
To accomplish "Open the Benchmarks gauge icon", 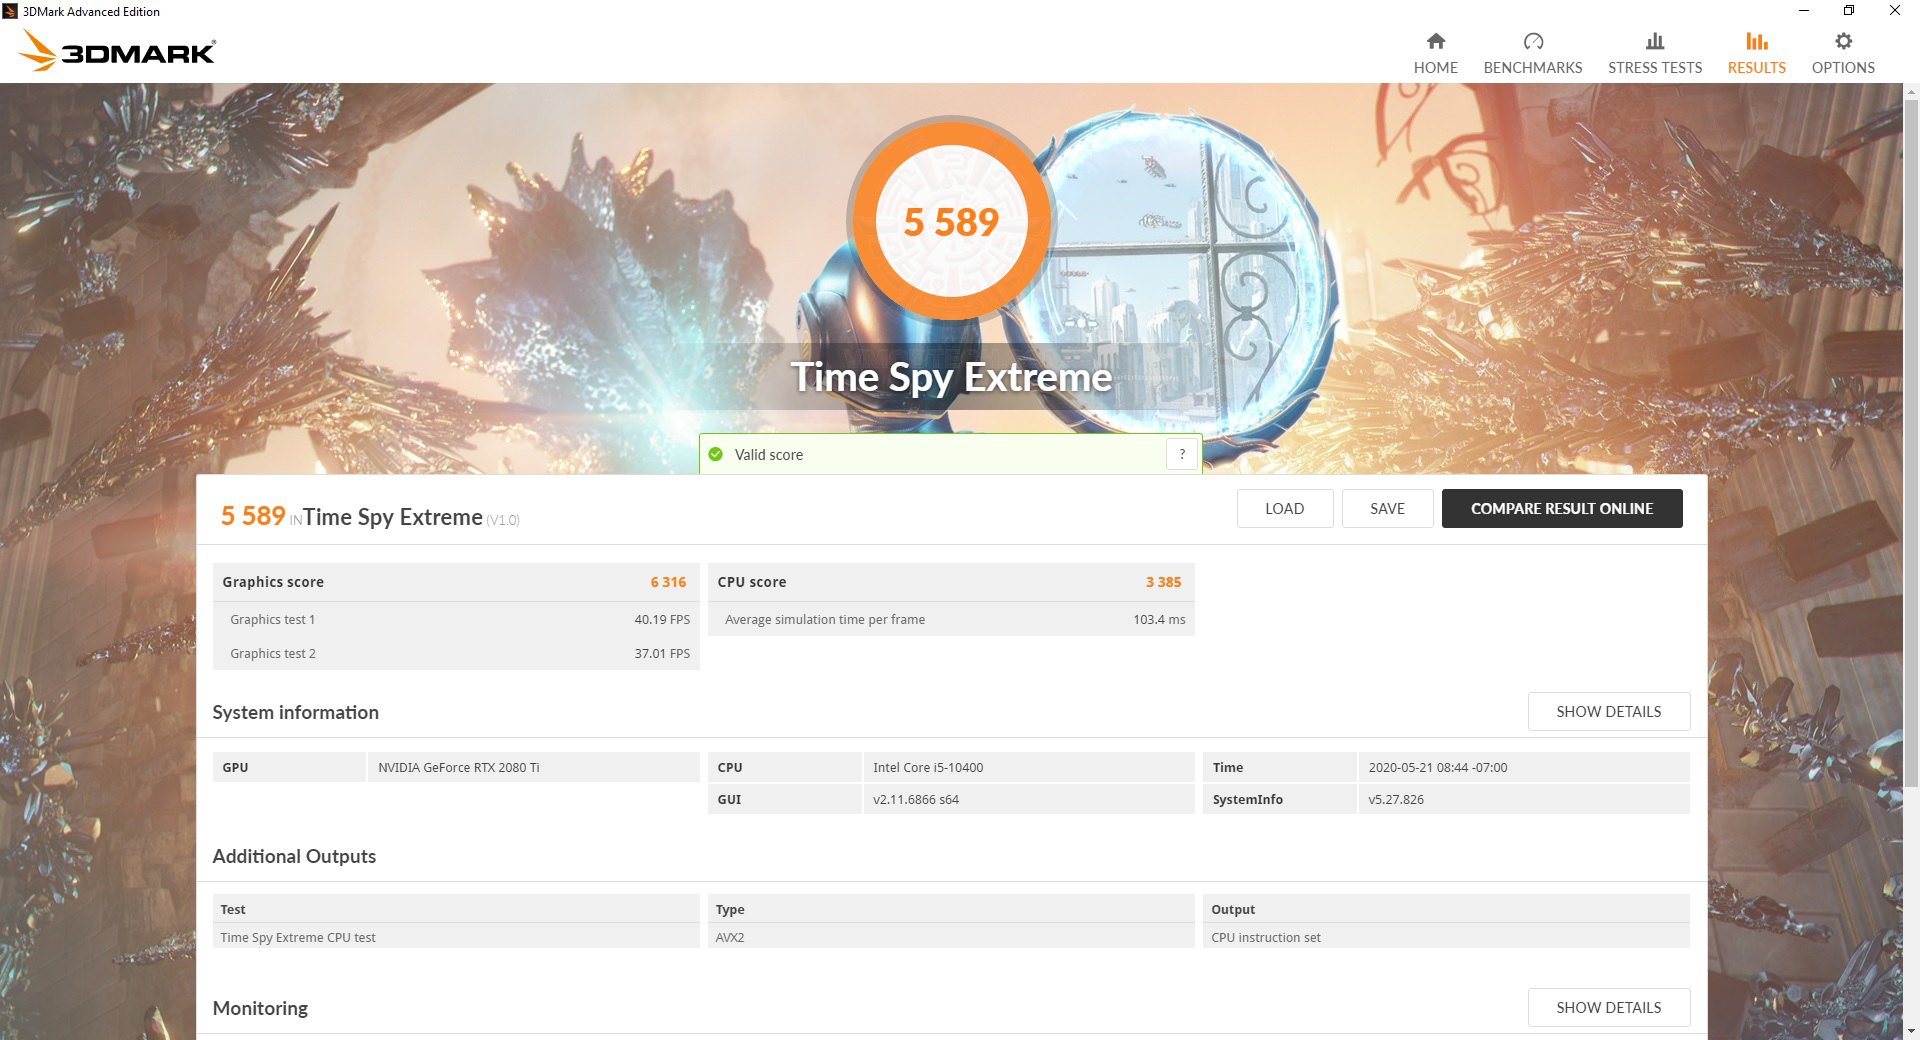I will (1533, 41).
